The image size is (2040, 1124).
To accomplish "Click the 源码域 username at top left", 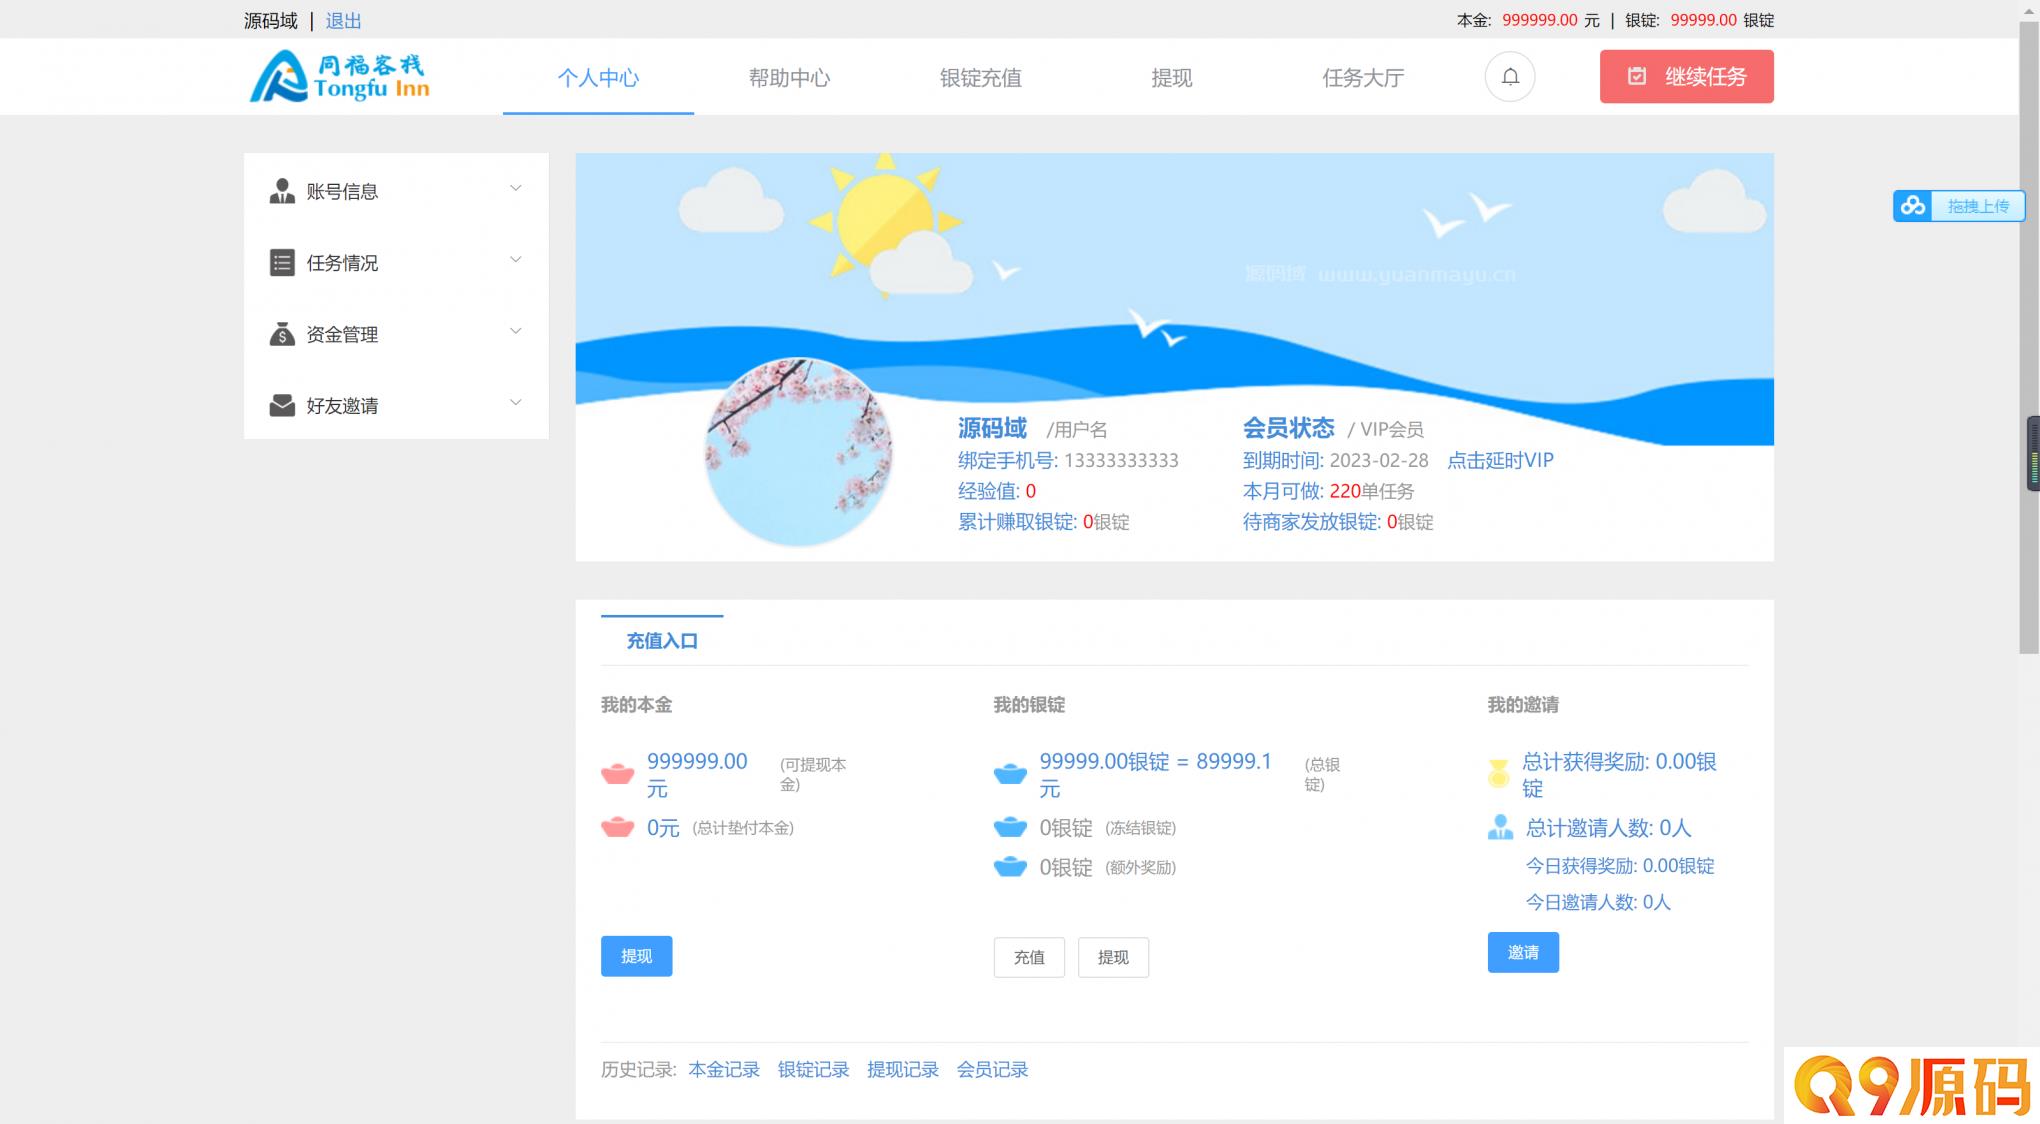I will (271, 20).
